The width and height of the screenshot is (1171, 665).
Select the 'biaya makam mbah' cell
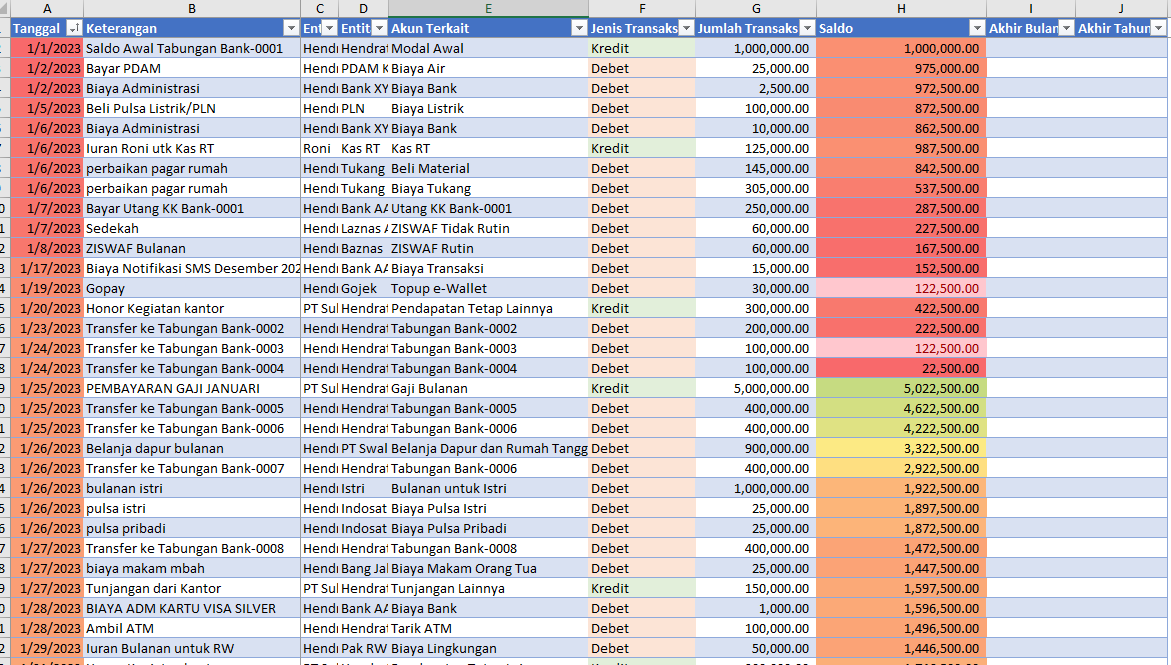192,569
